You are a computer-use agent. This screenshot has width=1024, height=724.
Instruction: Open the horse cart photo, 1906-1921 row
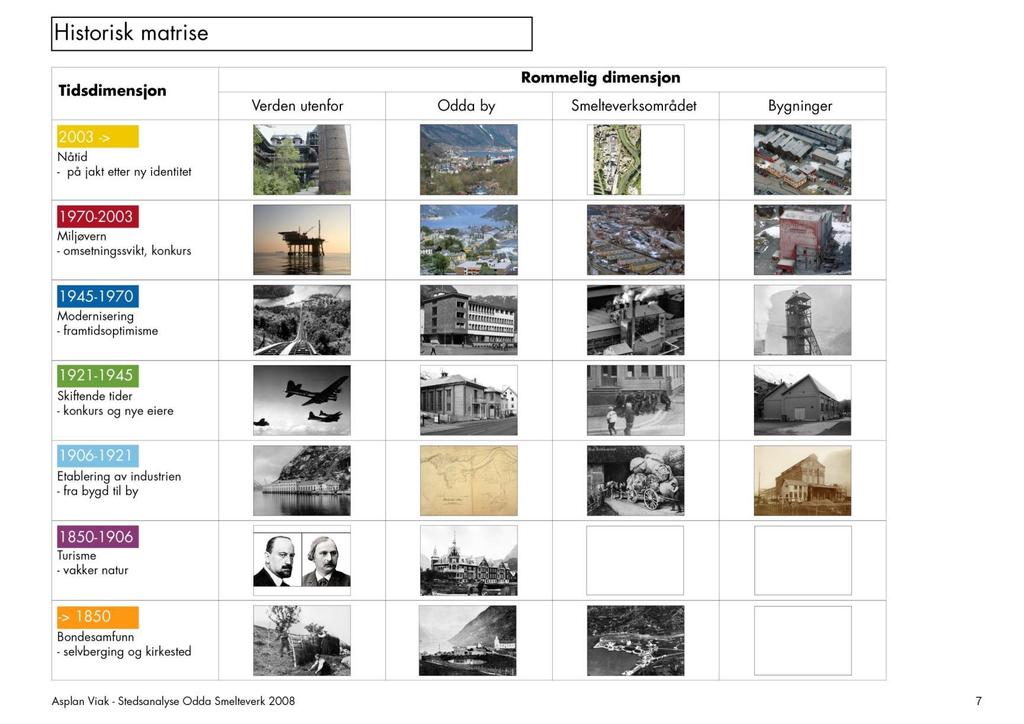pyautogui.click(x=635, y=480)
